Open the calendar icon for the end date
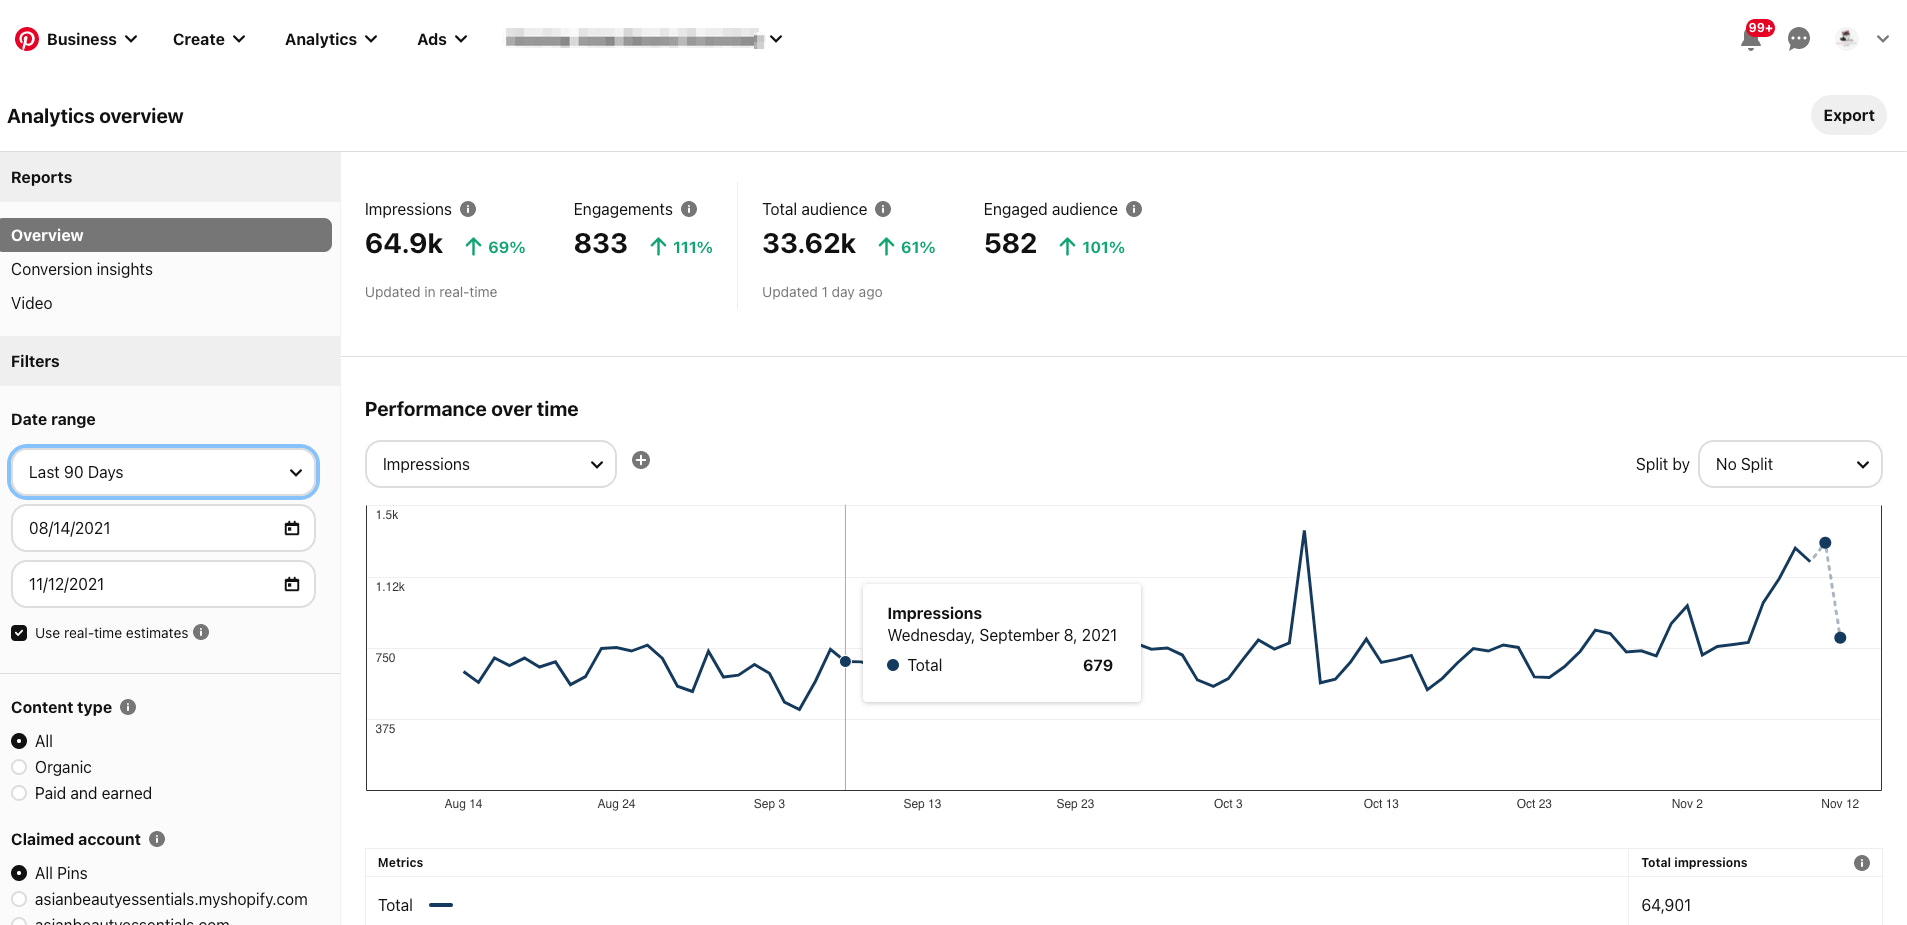Viewport: 1907px width, 925px height. pyautogui.click(x=291, y=584)
